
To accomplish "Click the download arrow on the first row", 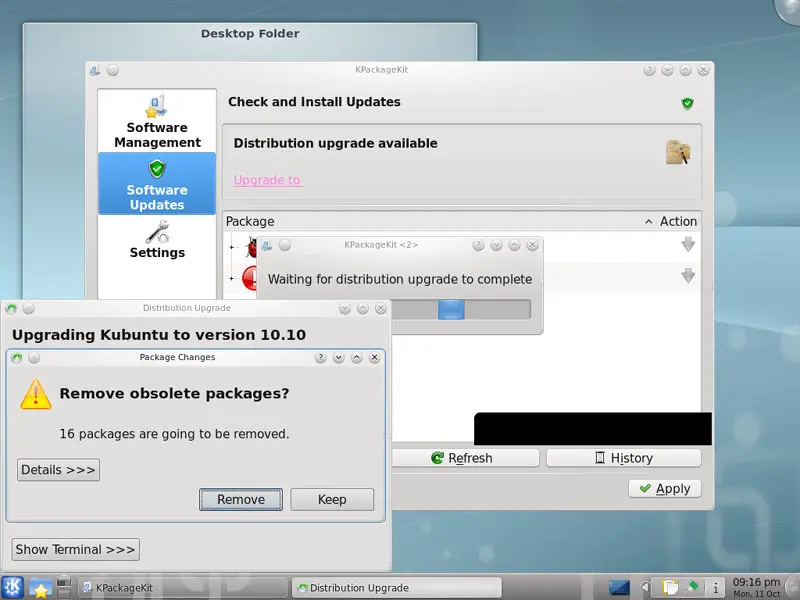I will (688, 244).
